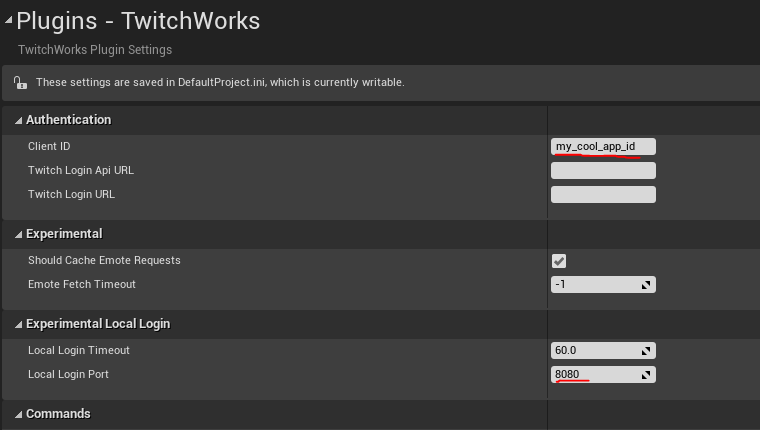Focus the Twitch Login Api URL field

603,171
